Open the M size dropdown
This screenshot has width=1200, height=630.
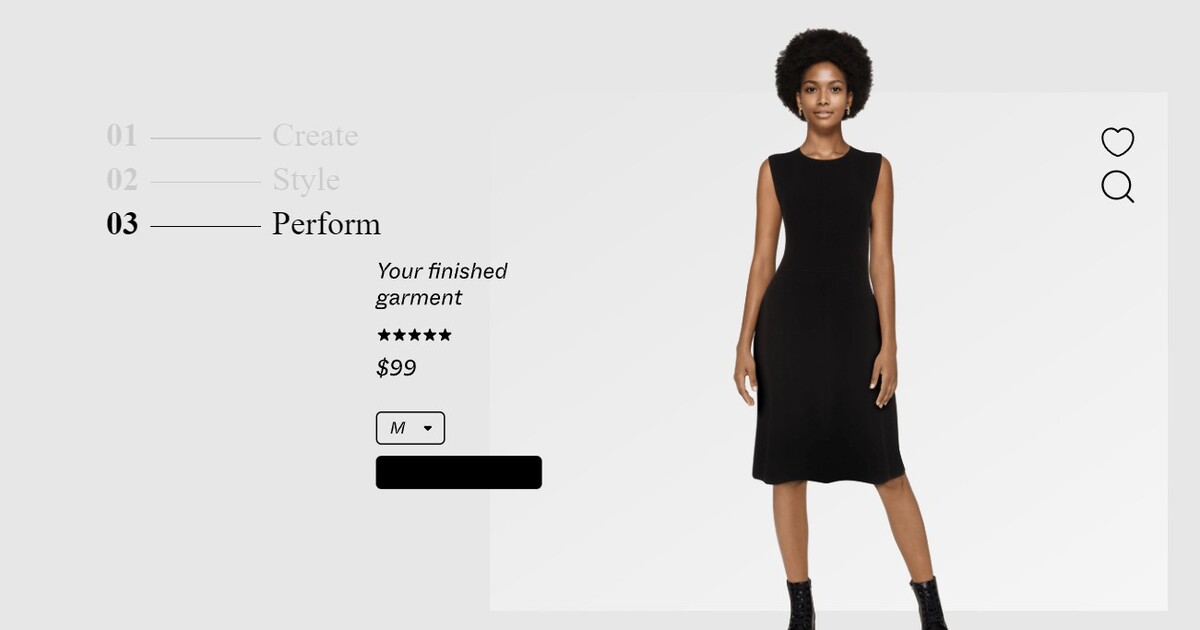(410, 428)
